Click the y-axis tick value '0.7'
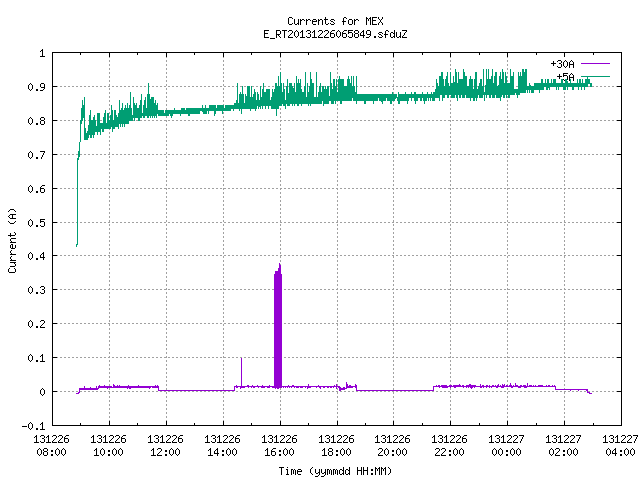 pyautogui.click(x=36, y=155)
